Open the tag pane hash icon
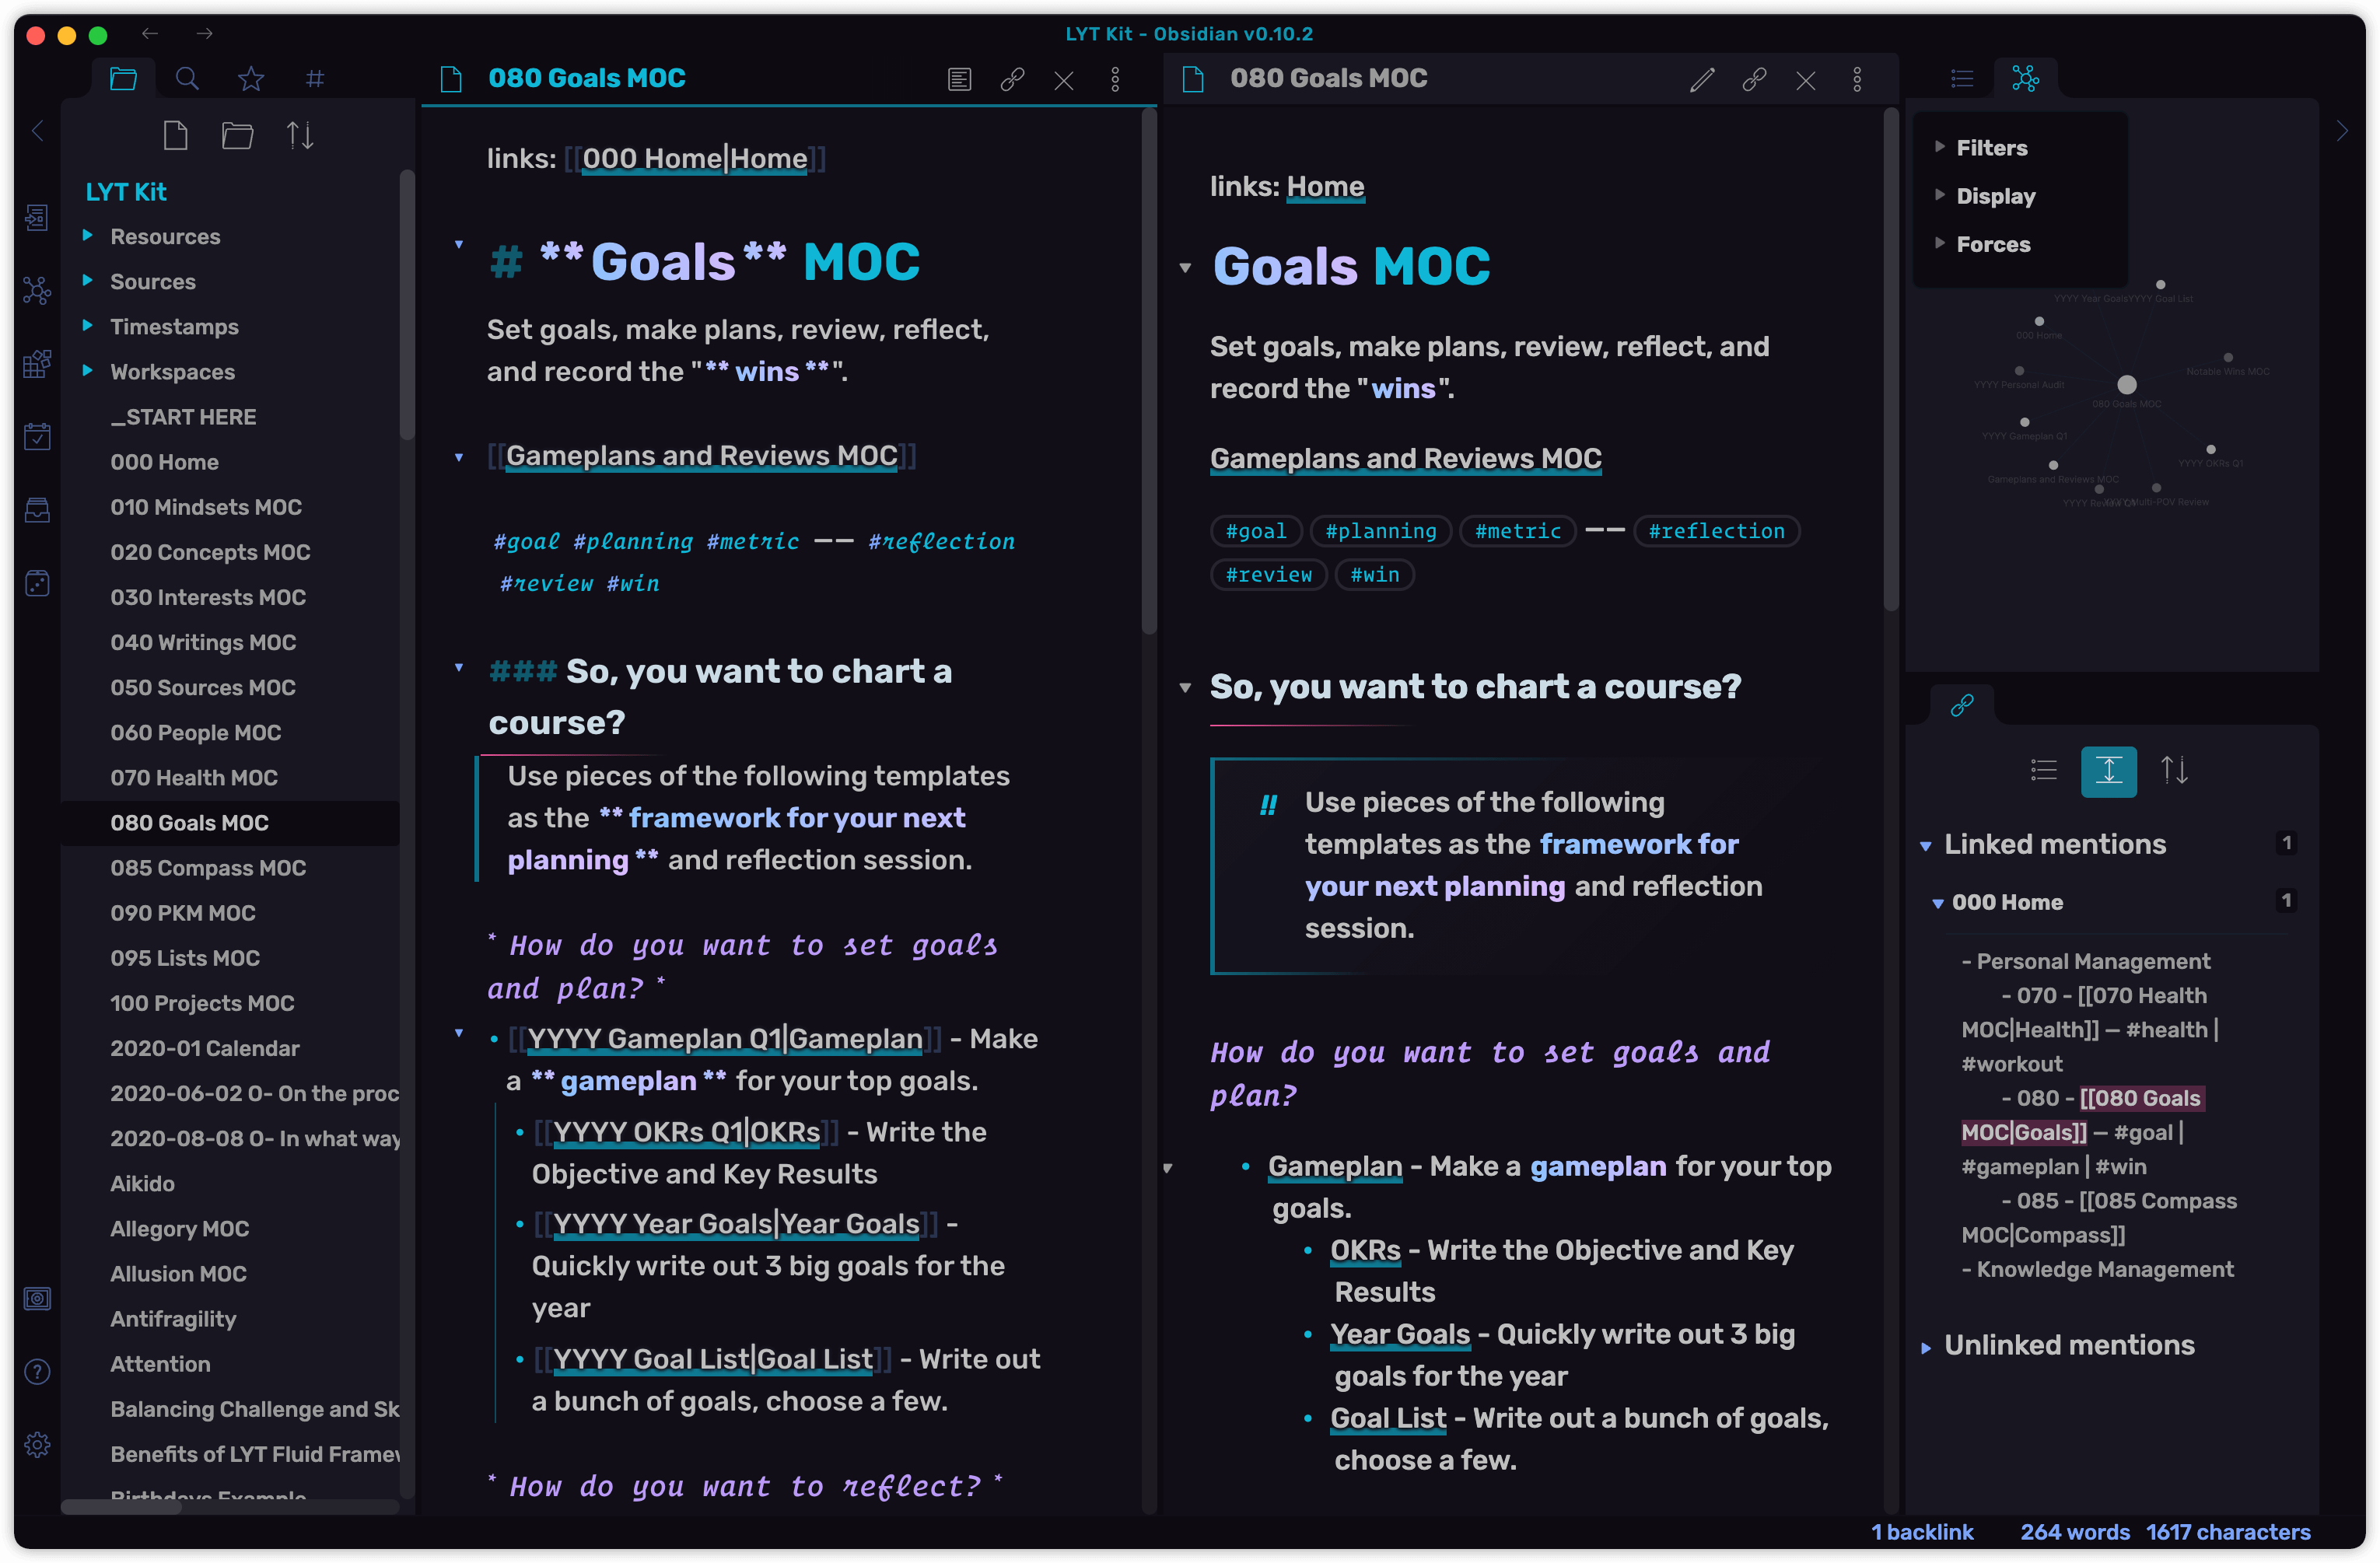 click(314, 78)
